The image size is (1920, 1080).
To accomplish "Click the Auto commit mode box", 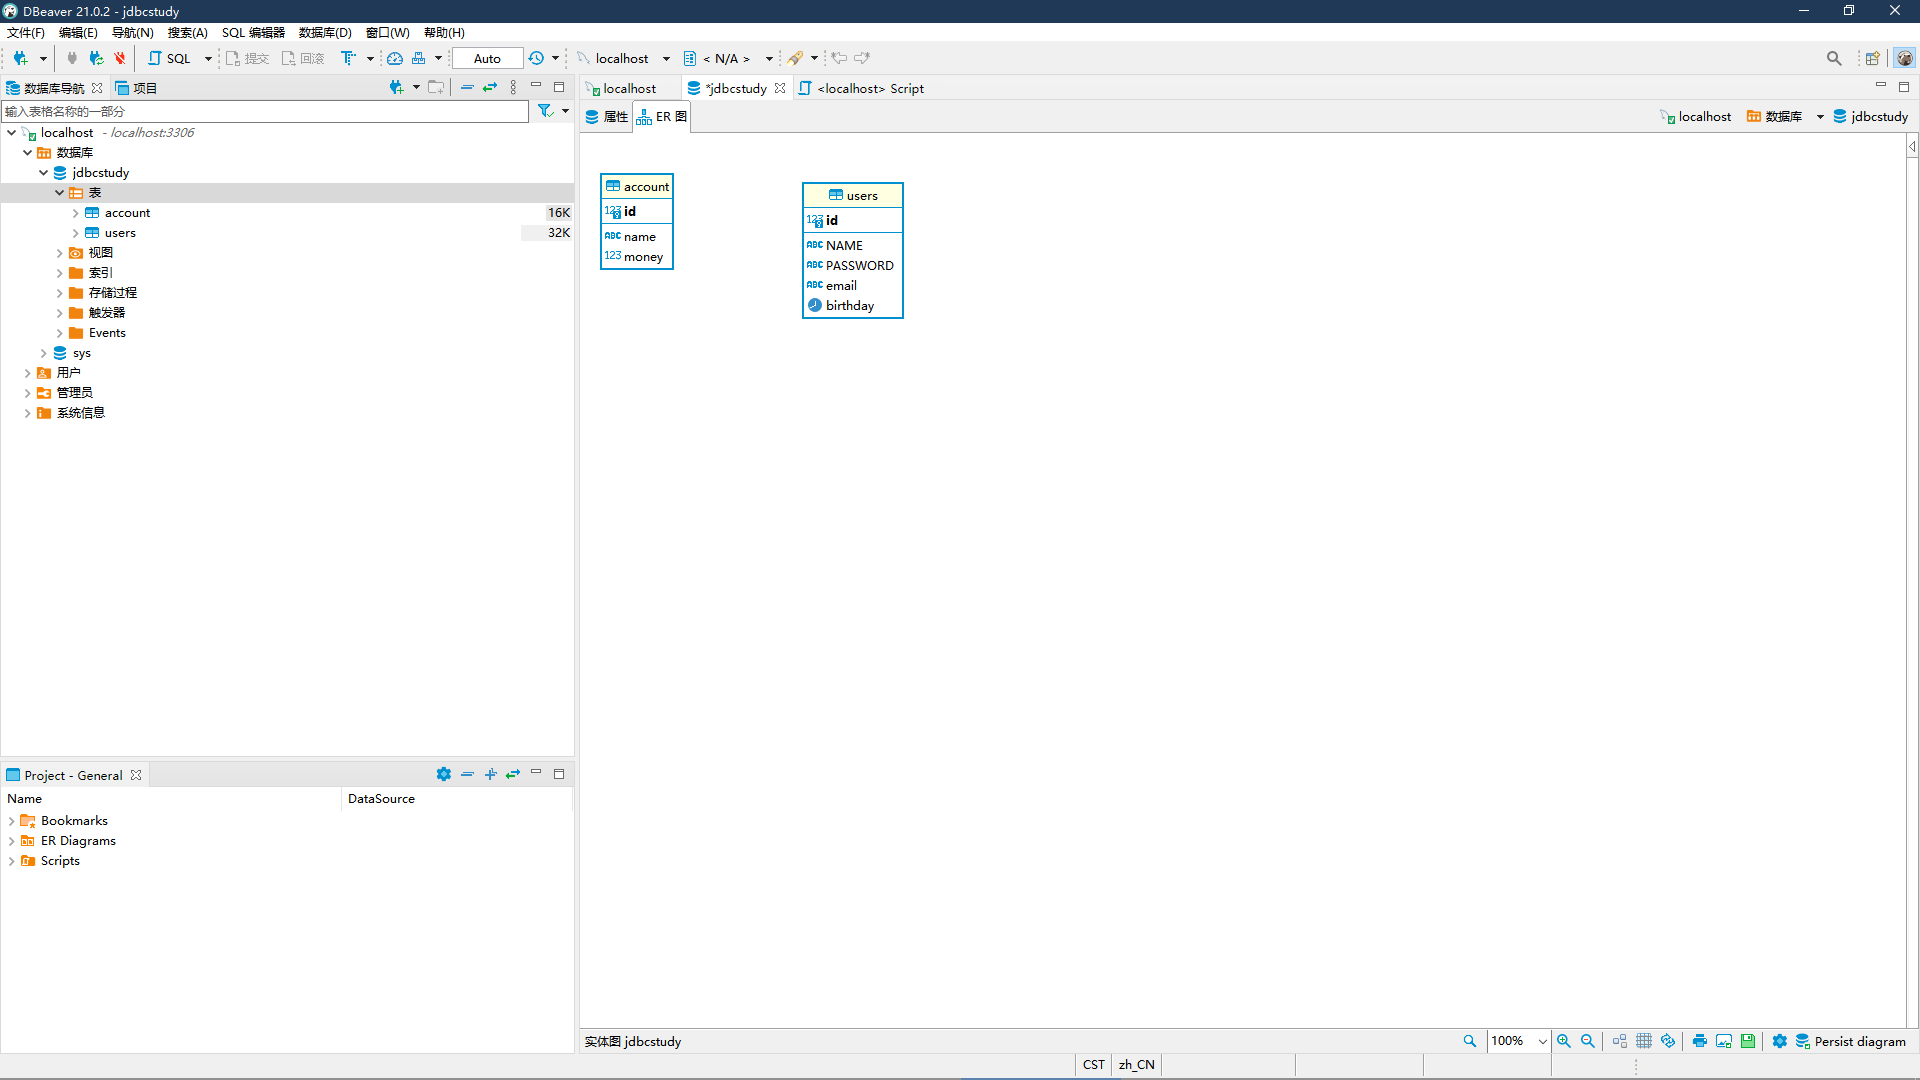I will pos(487,58).
